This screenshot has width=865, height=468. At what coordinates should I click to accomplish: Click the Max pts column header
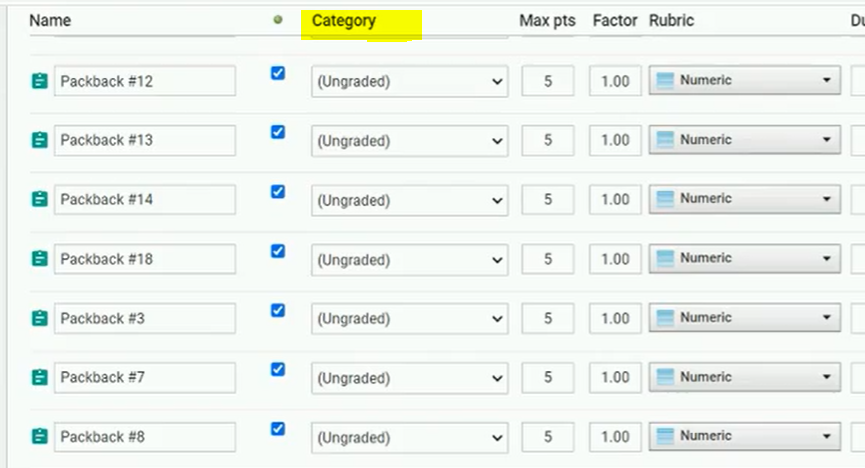coord(547,20)
